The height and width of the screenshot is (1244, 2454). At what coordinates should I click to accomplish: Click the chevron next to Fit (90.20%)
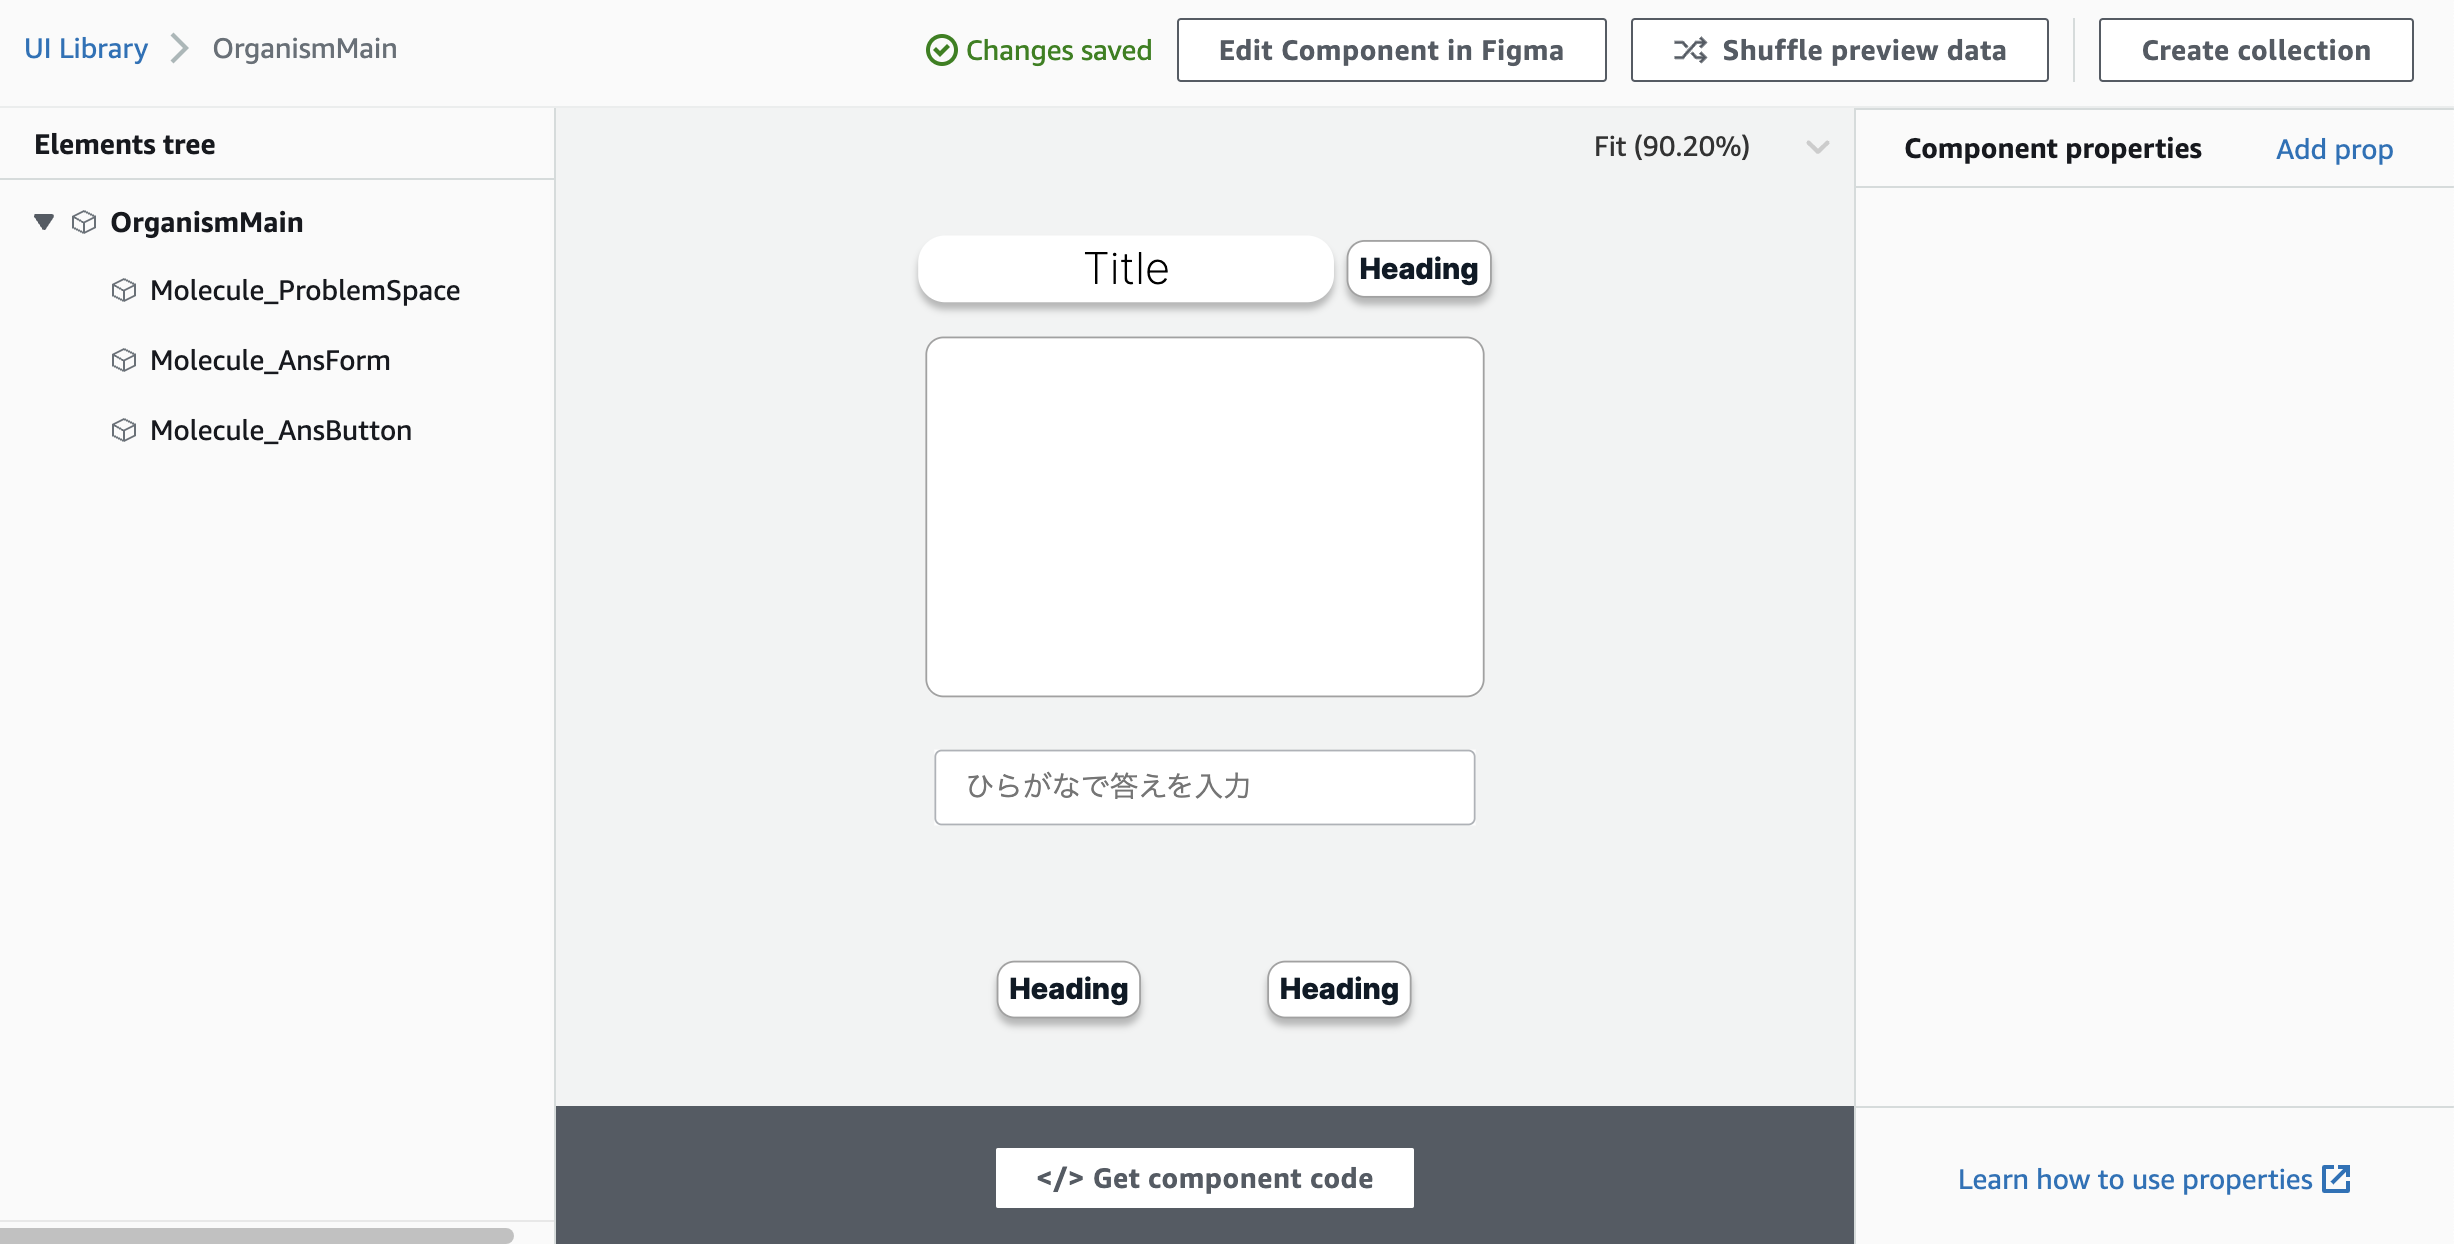pos(1816,147)
